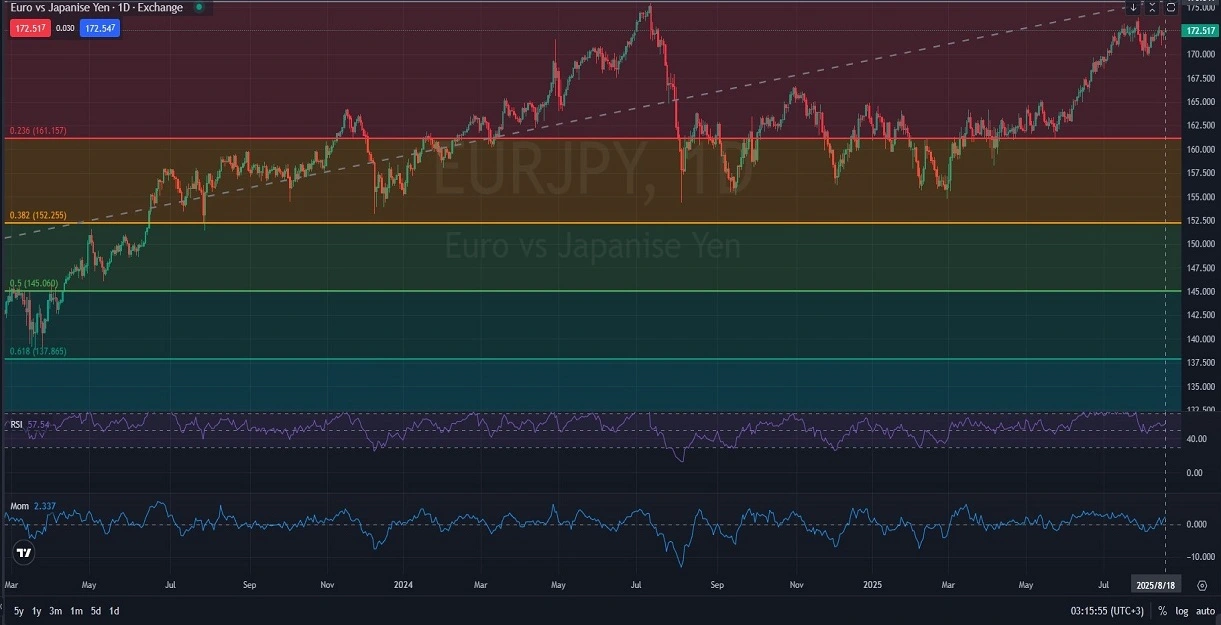Click the red sell price 172.517 button
This screenshot has height=625, width=1221.
coord(31,28)
